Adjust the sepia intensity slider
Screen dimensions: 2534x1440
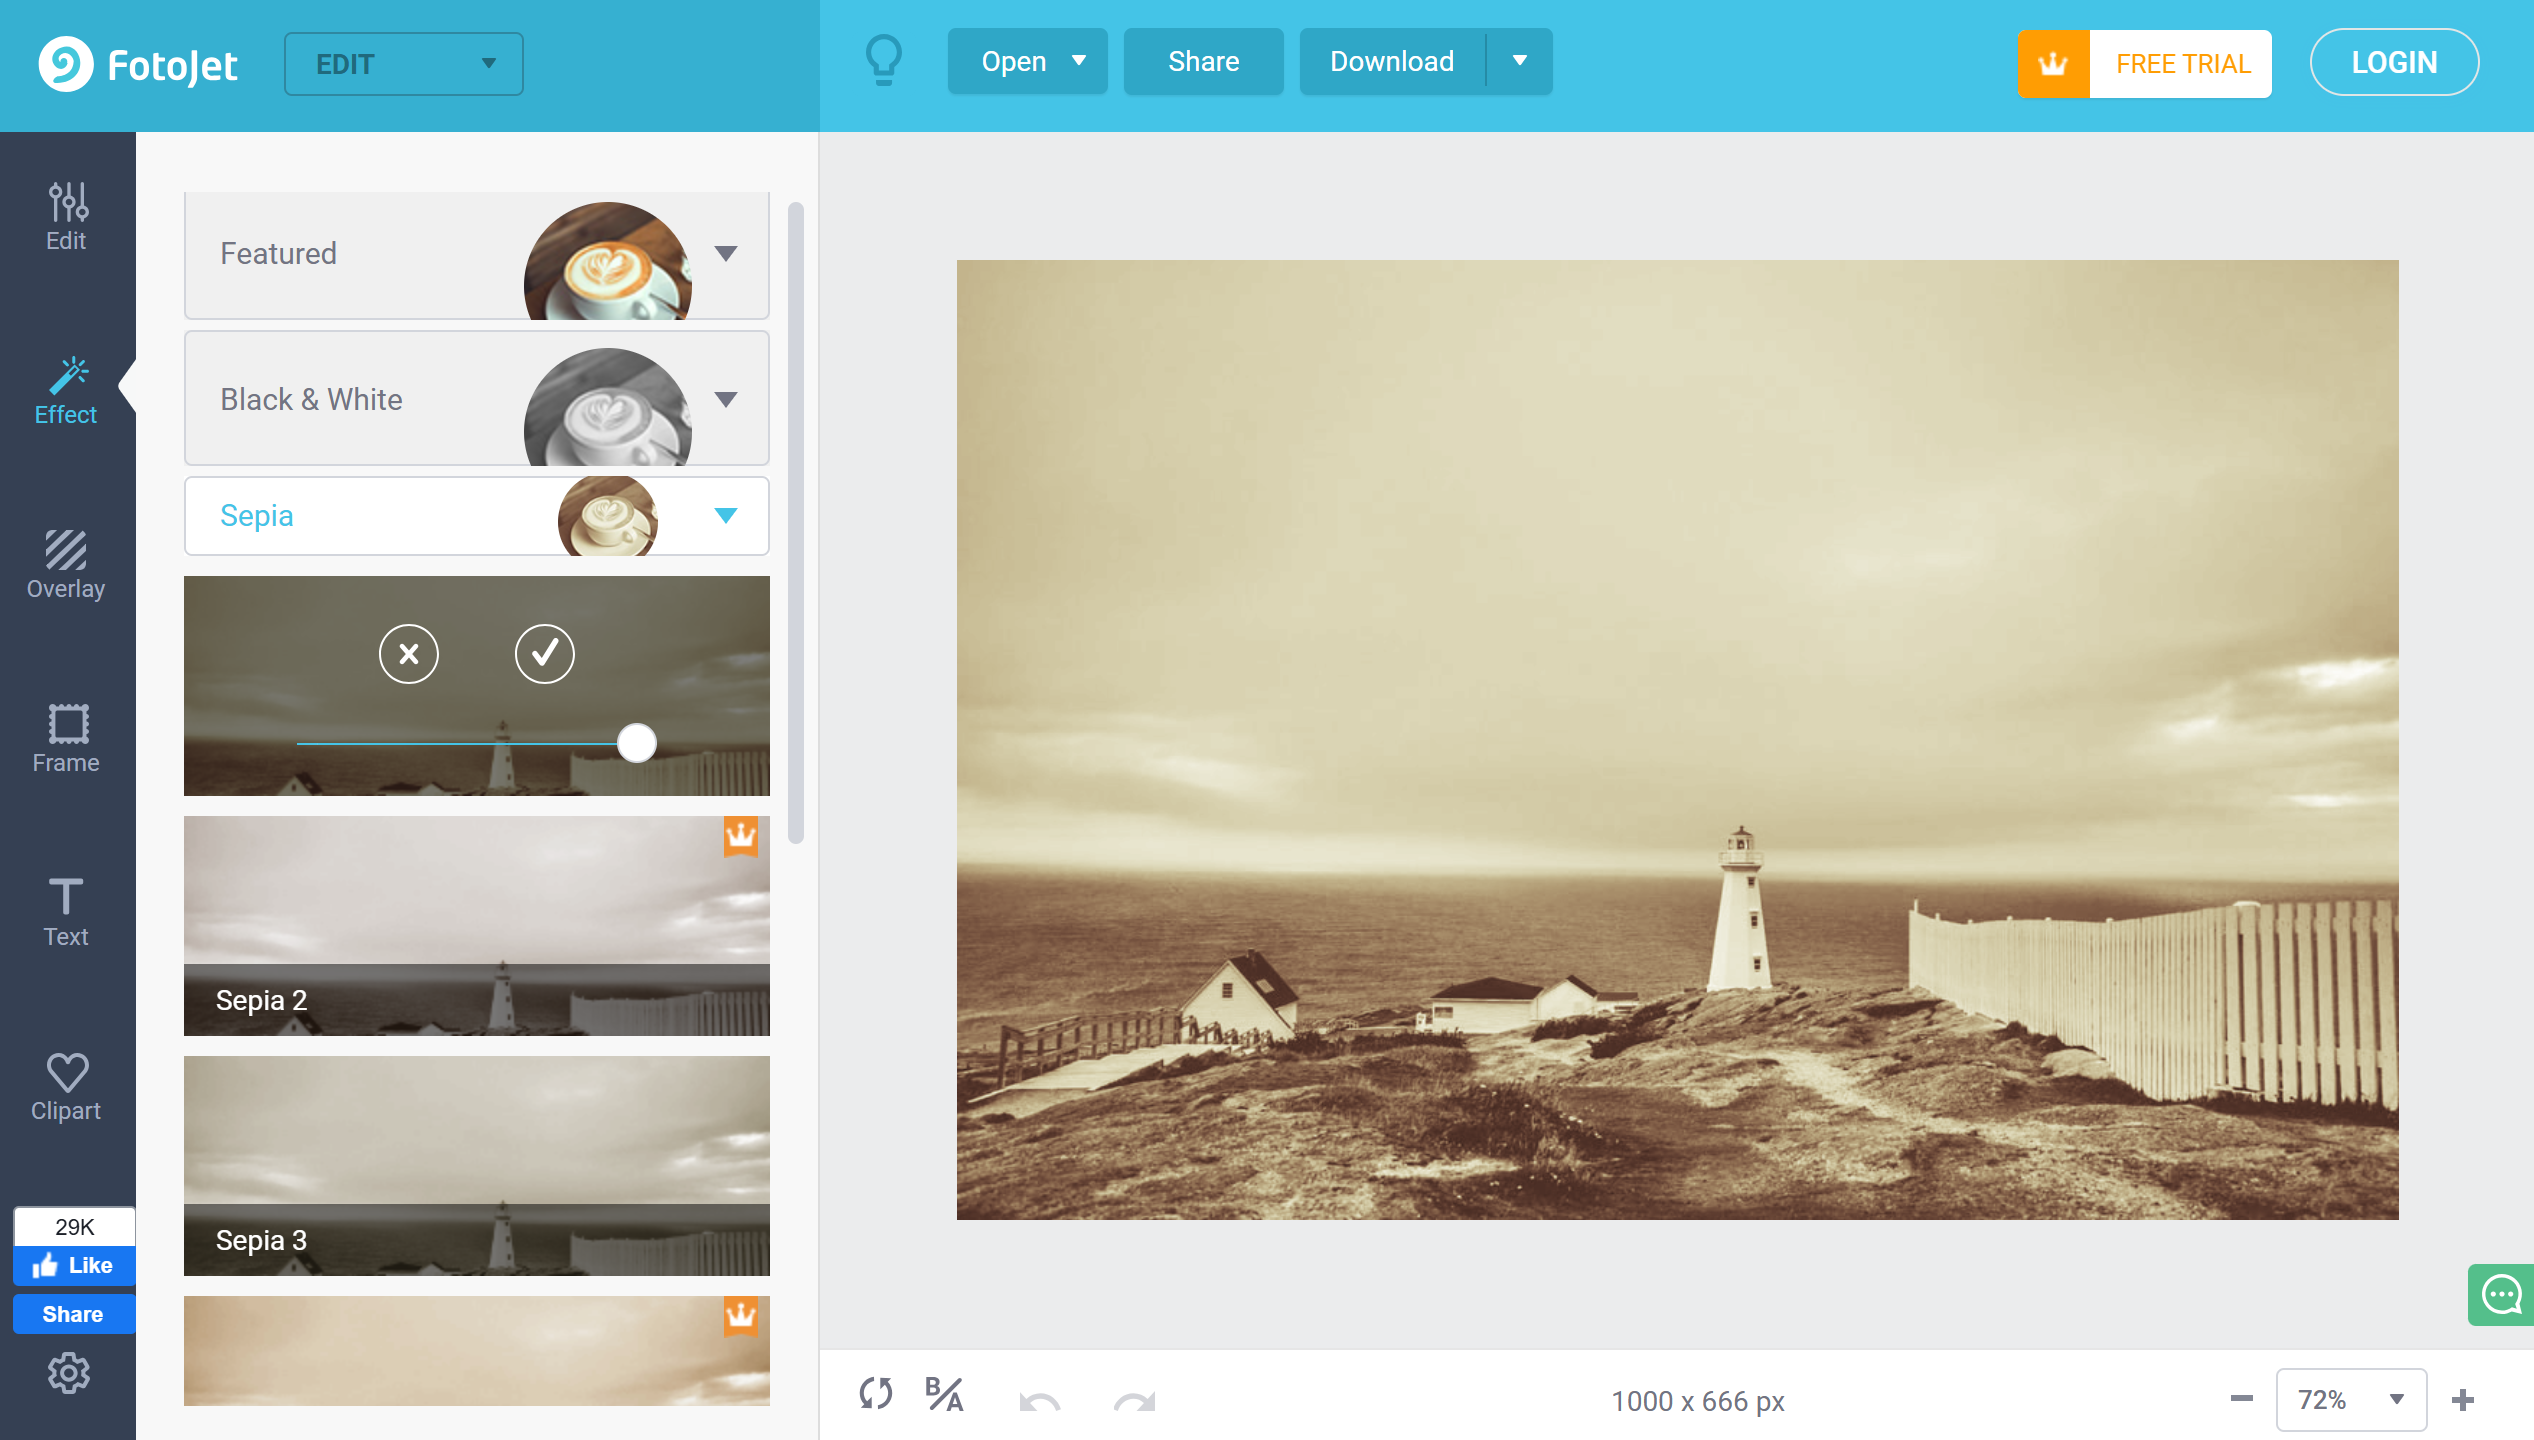(636, 743)
